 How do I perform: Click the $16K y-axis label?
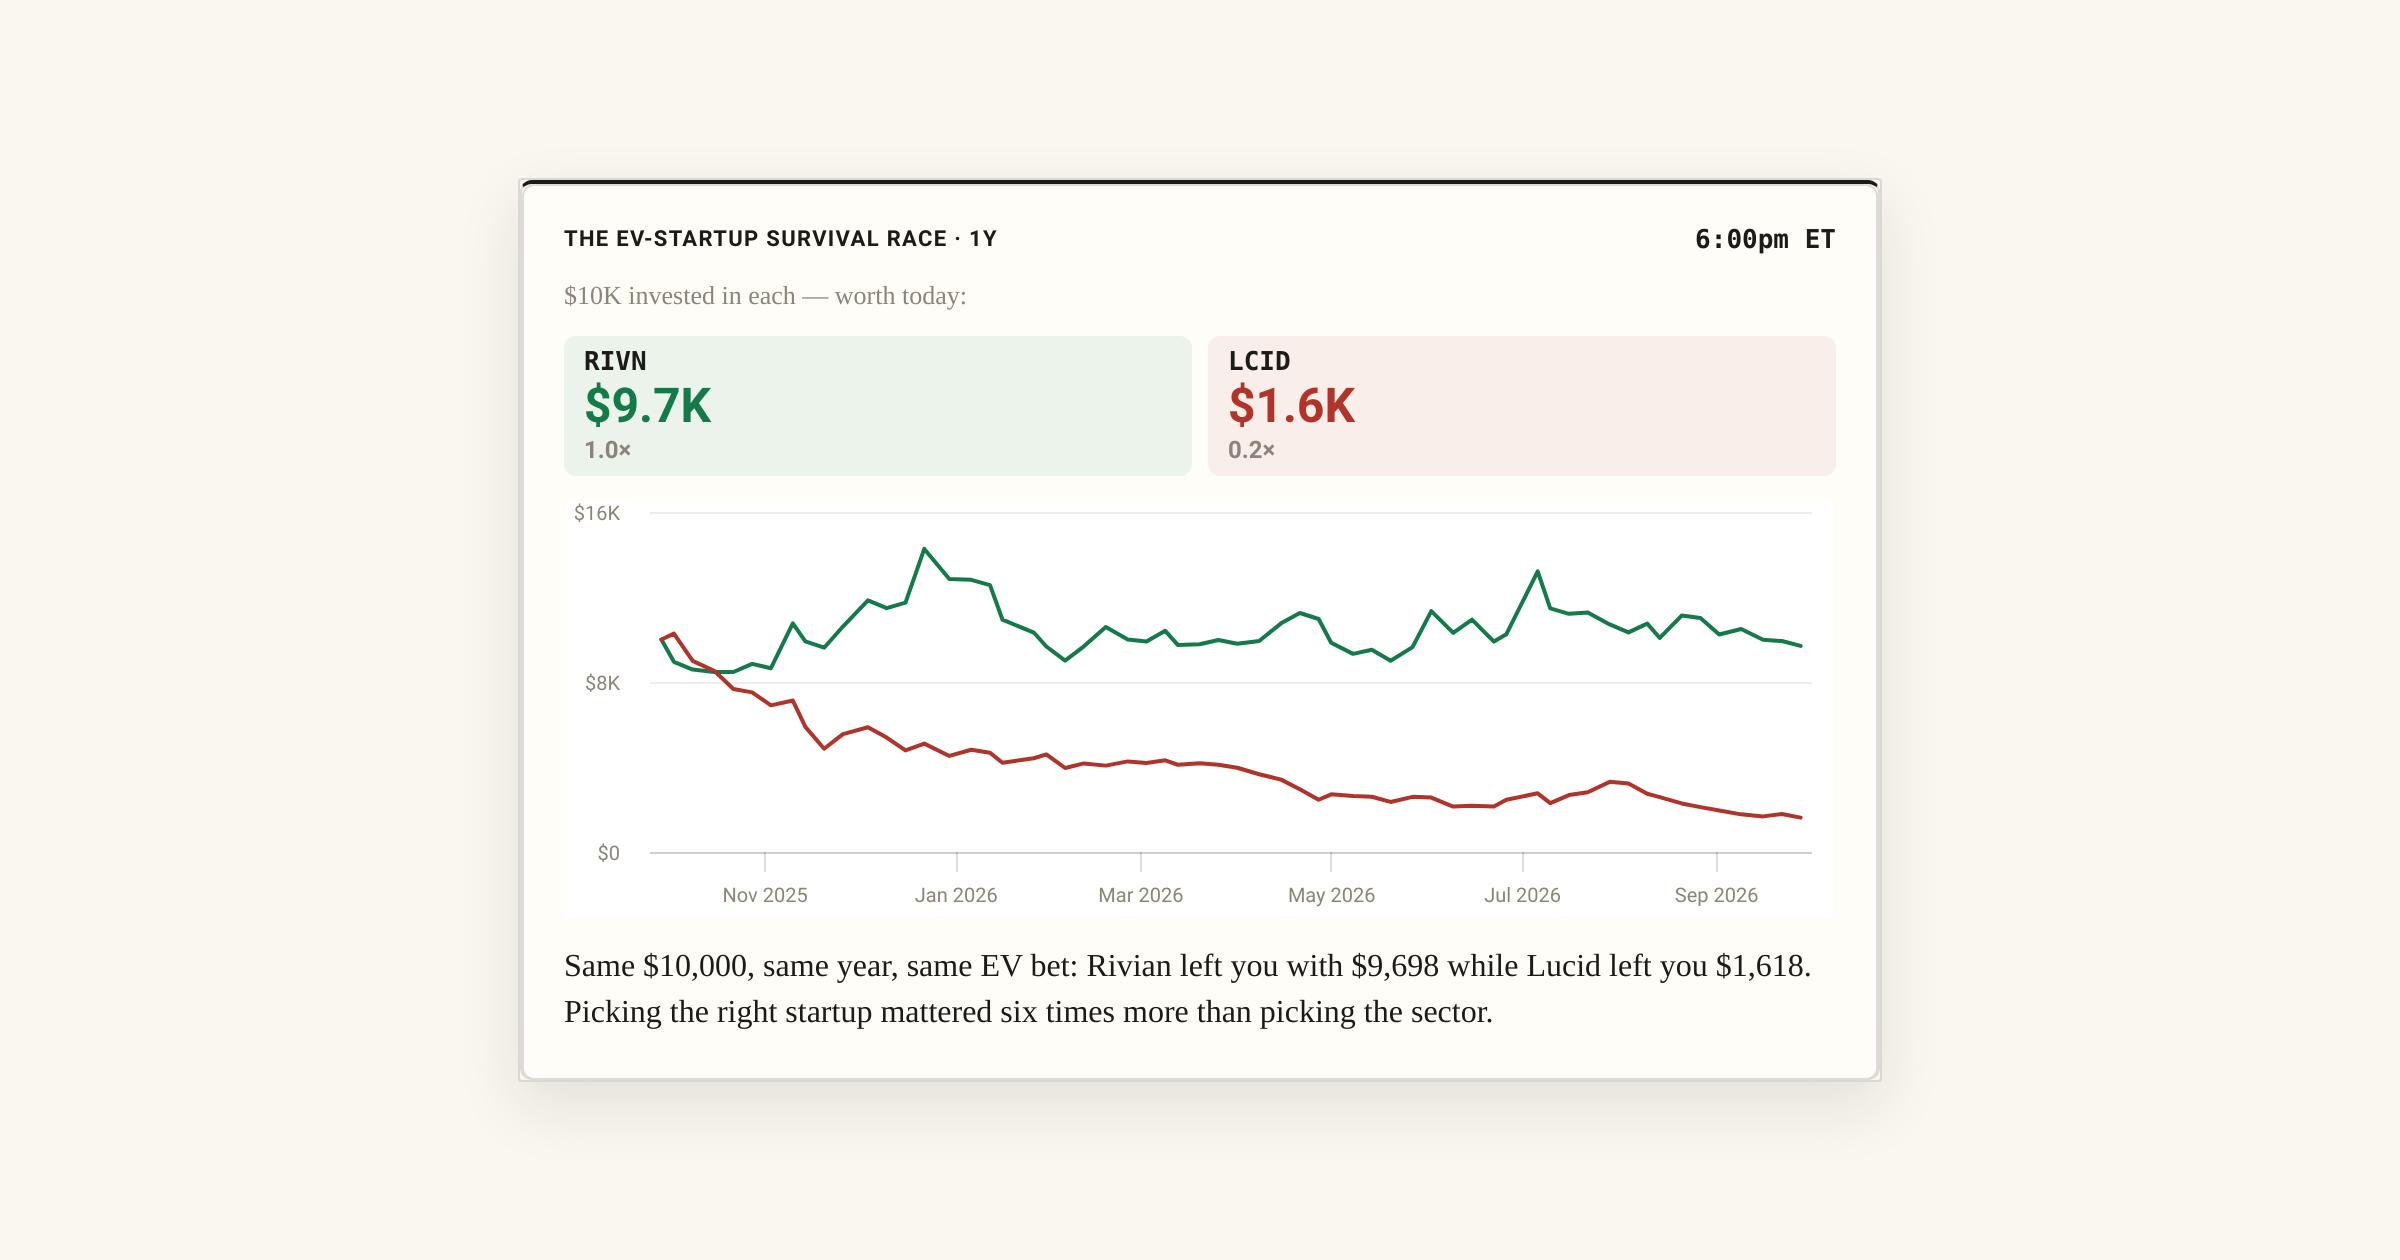(x=597, y=513)
